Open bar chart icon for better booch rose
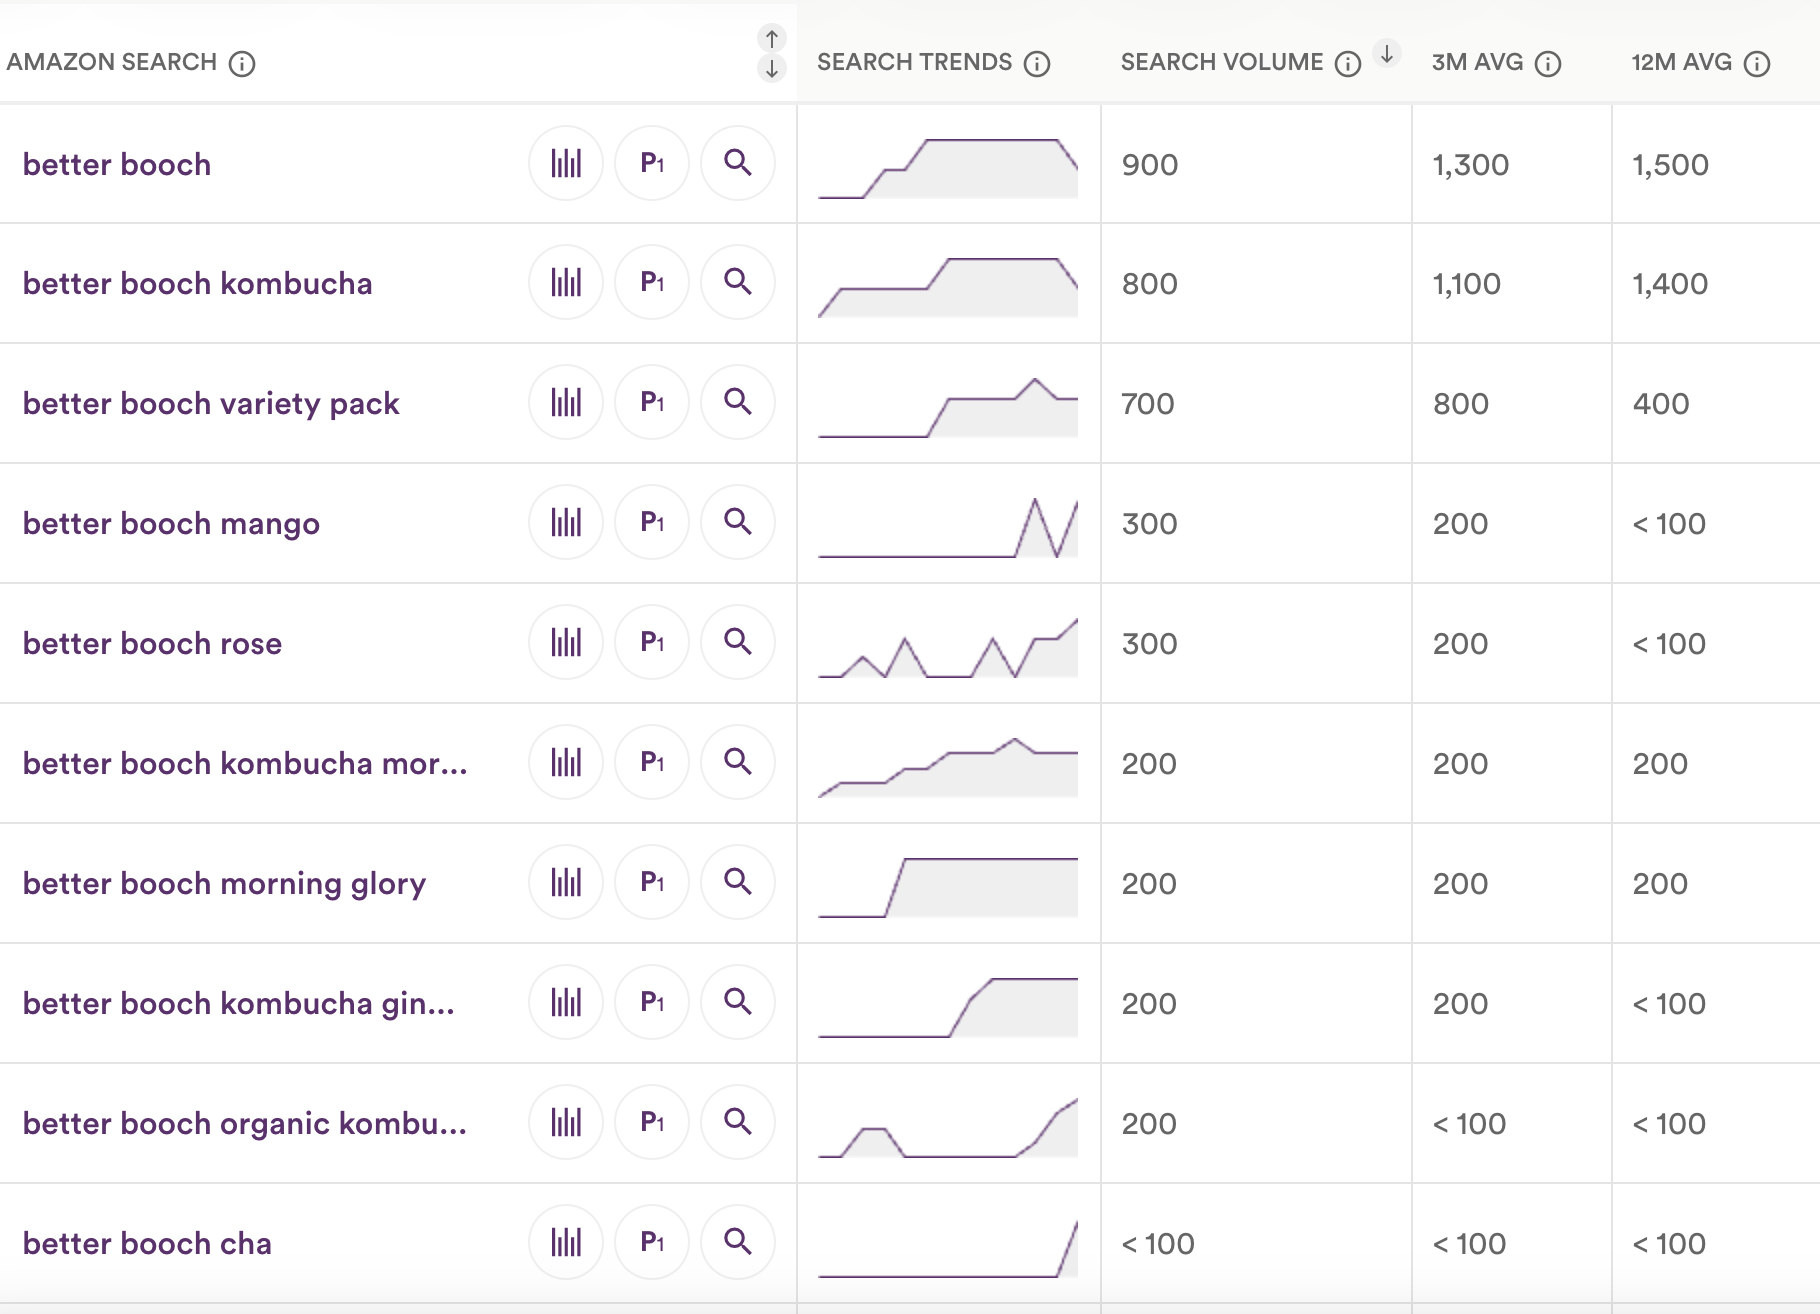Screen dimensions: 1820x1314 coord(566,643)
